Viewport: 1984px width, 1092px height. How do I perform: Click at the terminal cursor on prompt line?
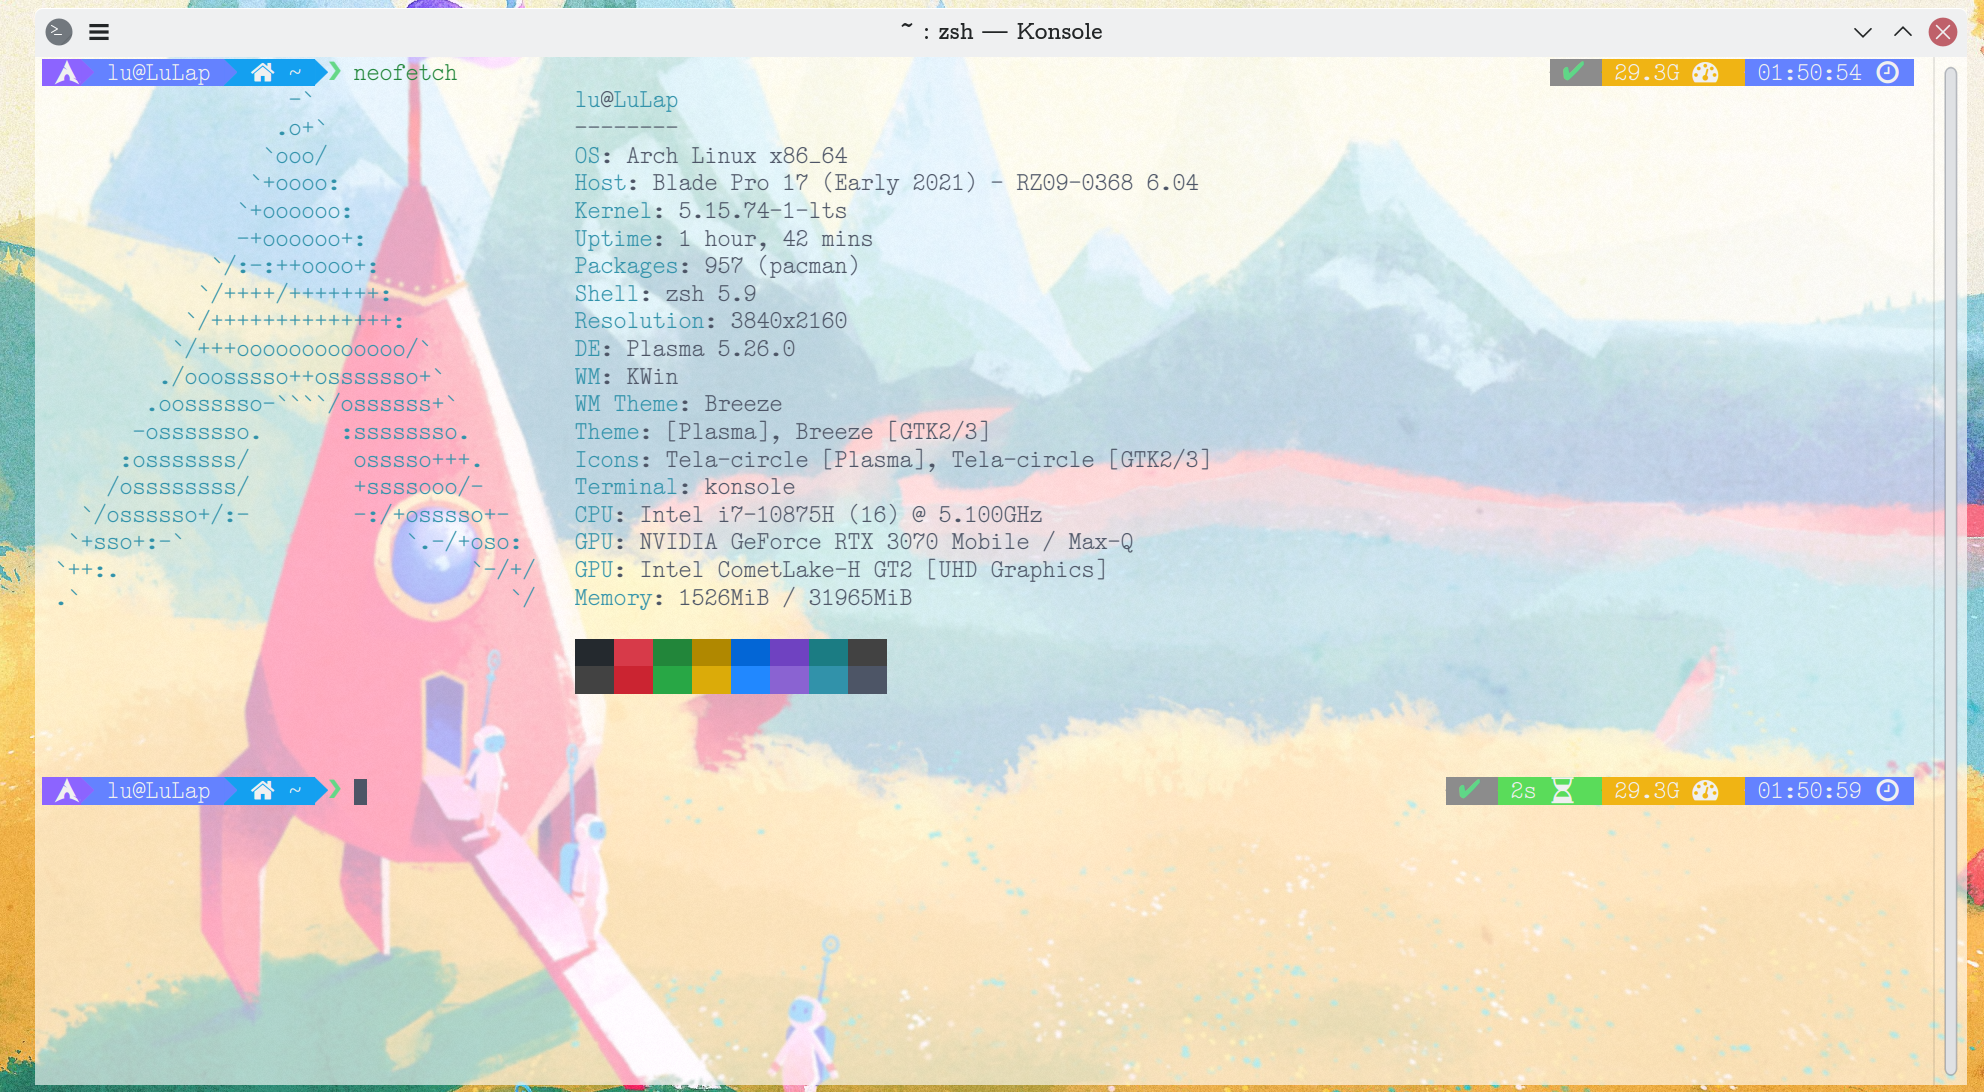pos(360,791)
